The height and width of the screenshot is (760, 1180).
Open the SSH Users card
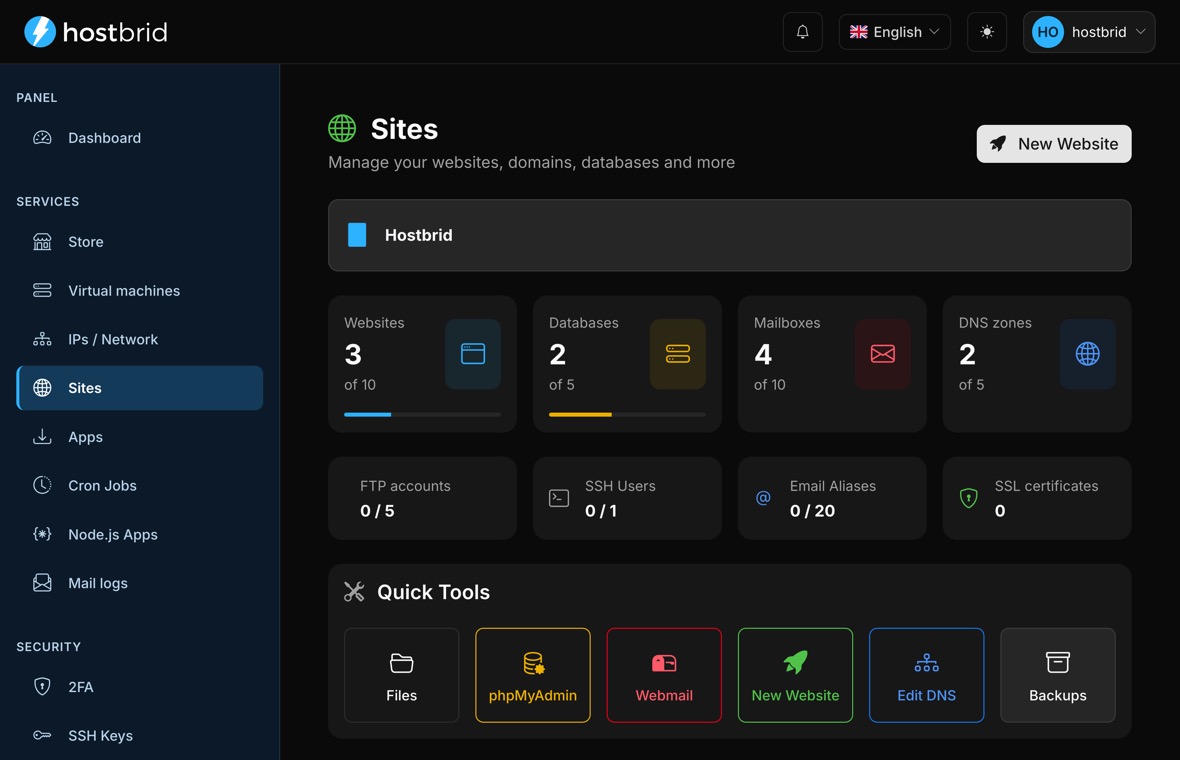[627, 498]
